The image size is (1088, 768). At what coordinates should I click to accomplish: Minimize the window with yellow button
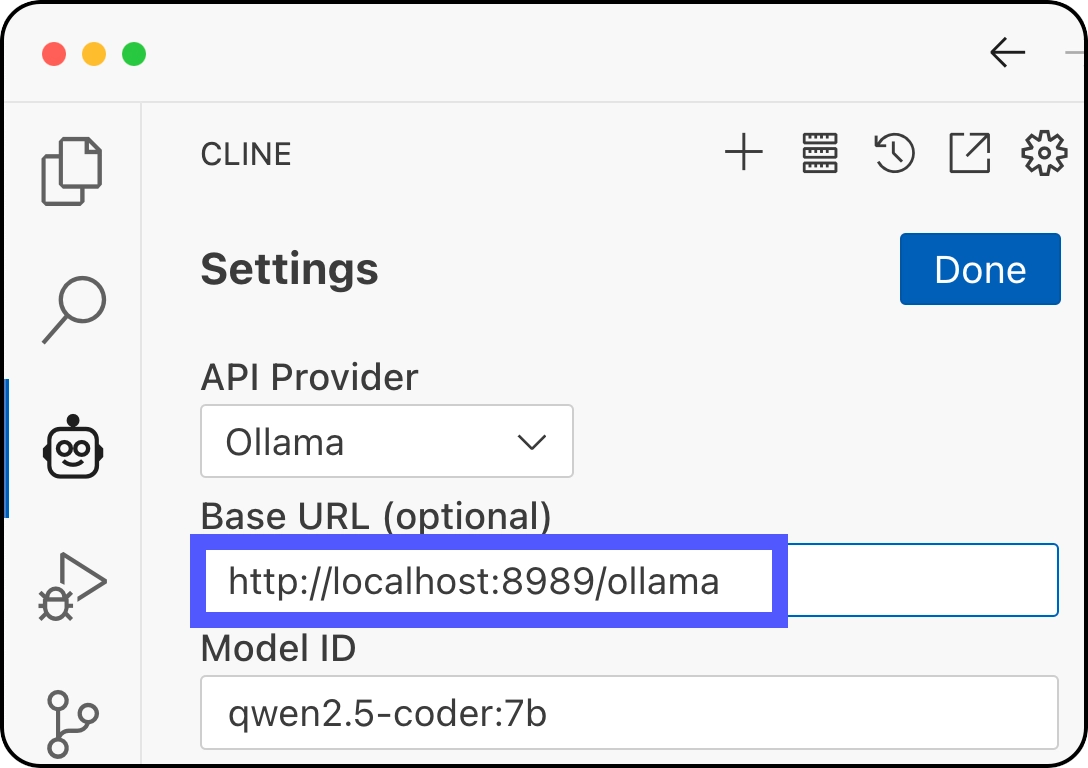[94, 54]
